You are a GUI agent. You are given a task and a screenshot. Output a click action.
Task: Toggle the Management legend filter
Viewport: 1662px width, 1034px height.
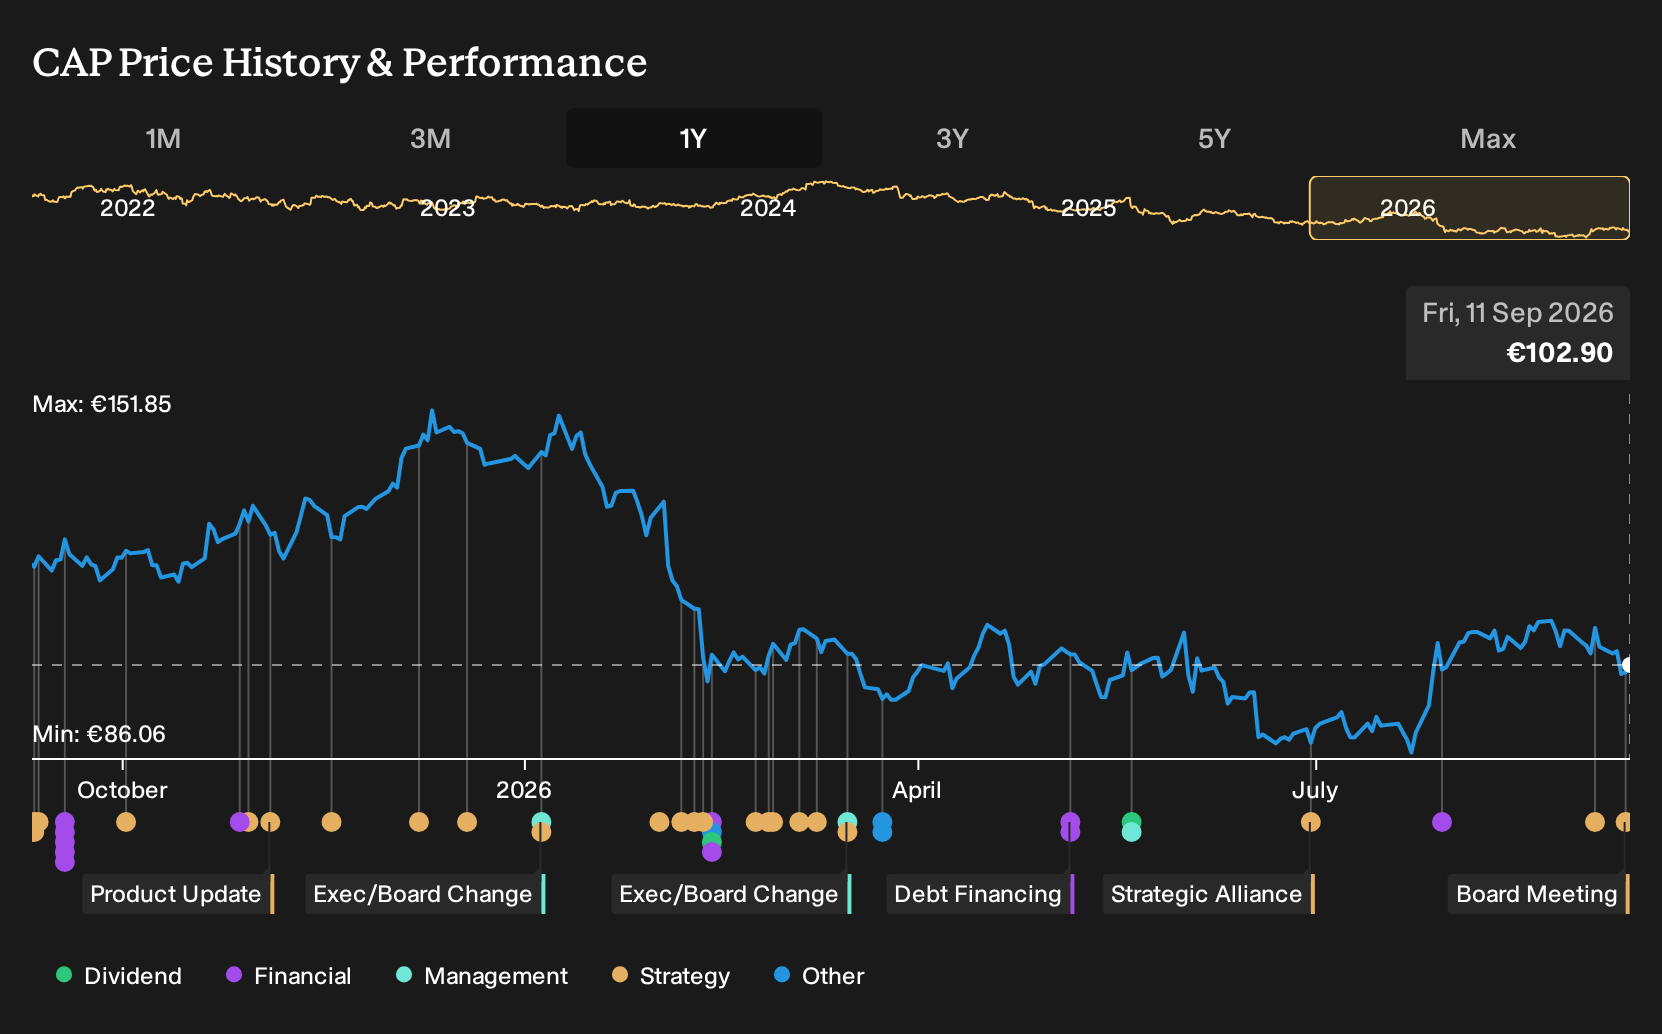(x=482, y=976)
